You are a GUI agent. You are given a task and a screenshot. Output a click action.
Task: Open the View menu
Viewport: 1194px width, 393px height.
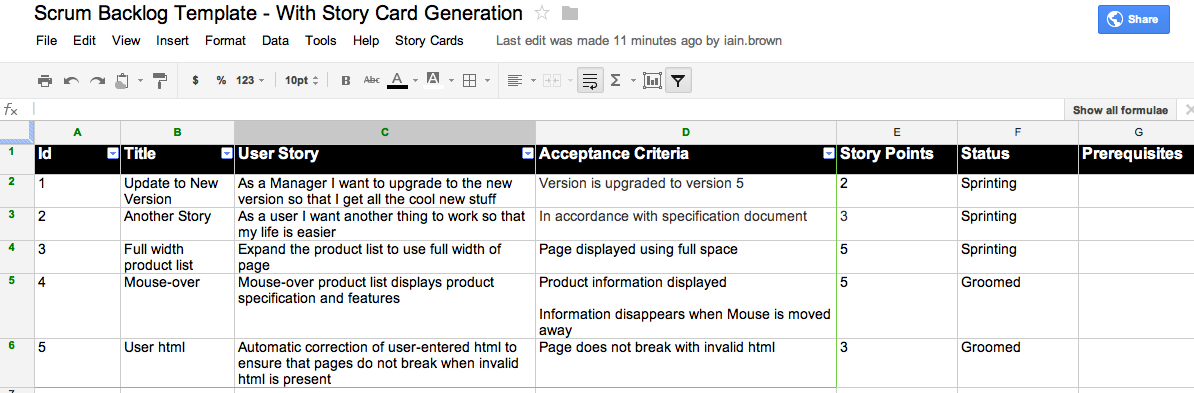point(126,41)
